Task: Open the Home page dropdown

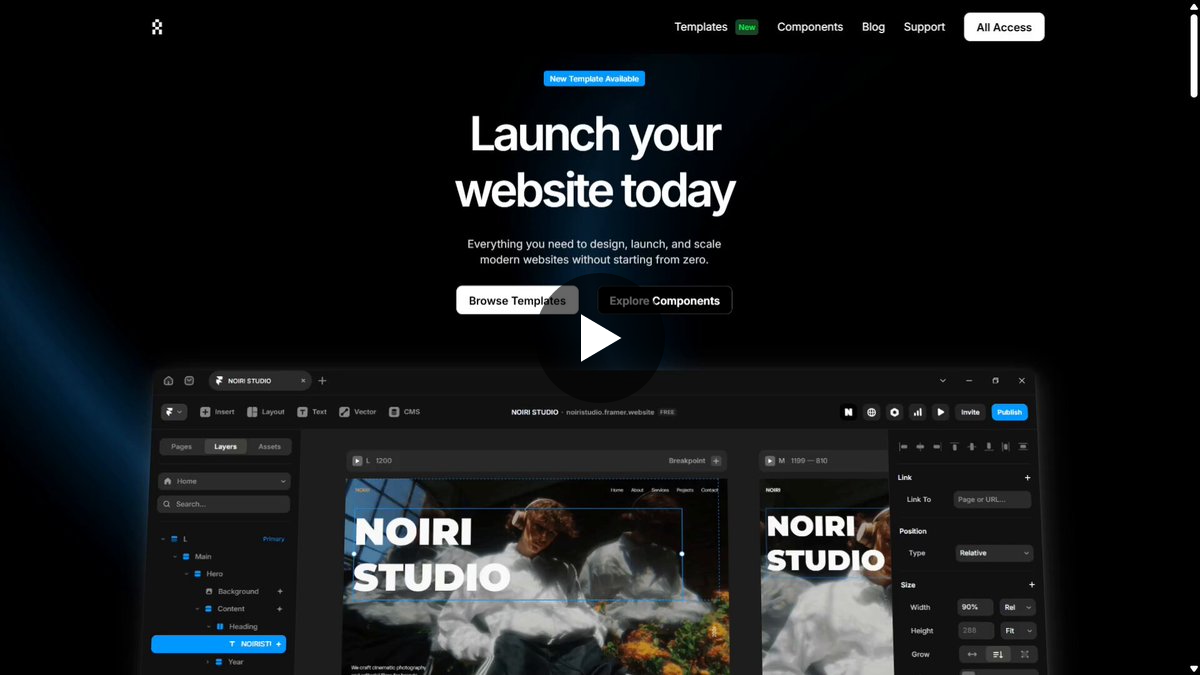Action: click(x=224, y=481)
